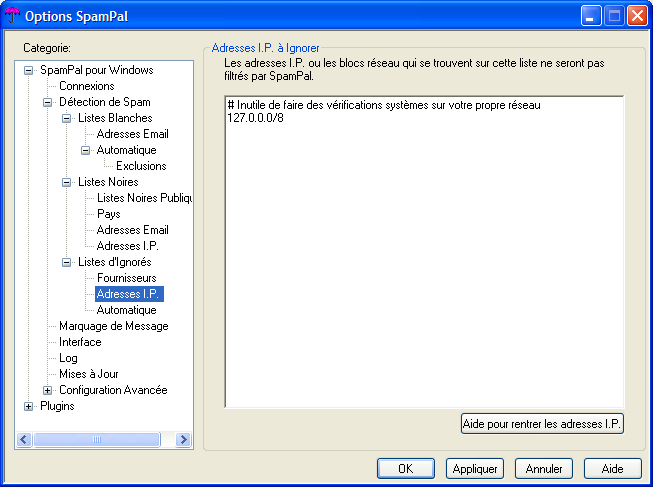Open Adresses I.P. under Listes Noires
Screen dimensions: 653x487
click(x=127, y=246)
